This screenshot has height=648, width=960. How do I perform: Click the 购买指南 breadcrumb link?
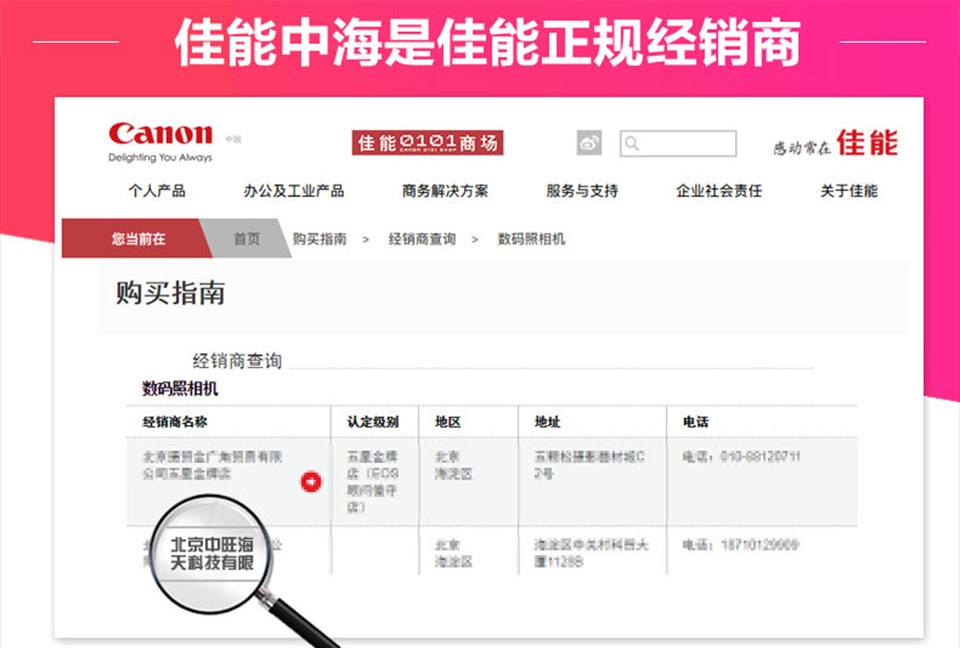tap(320, 239)
